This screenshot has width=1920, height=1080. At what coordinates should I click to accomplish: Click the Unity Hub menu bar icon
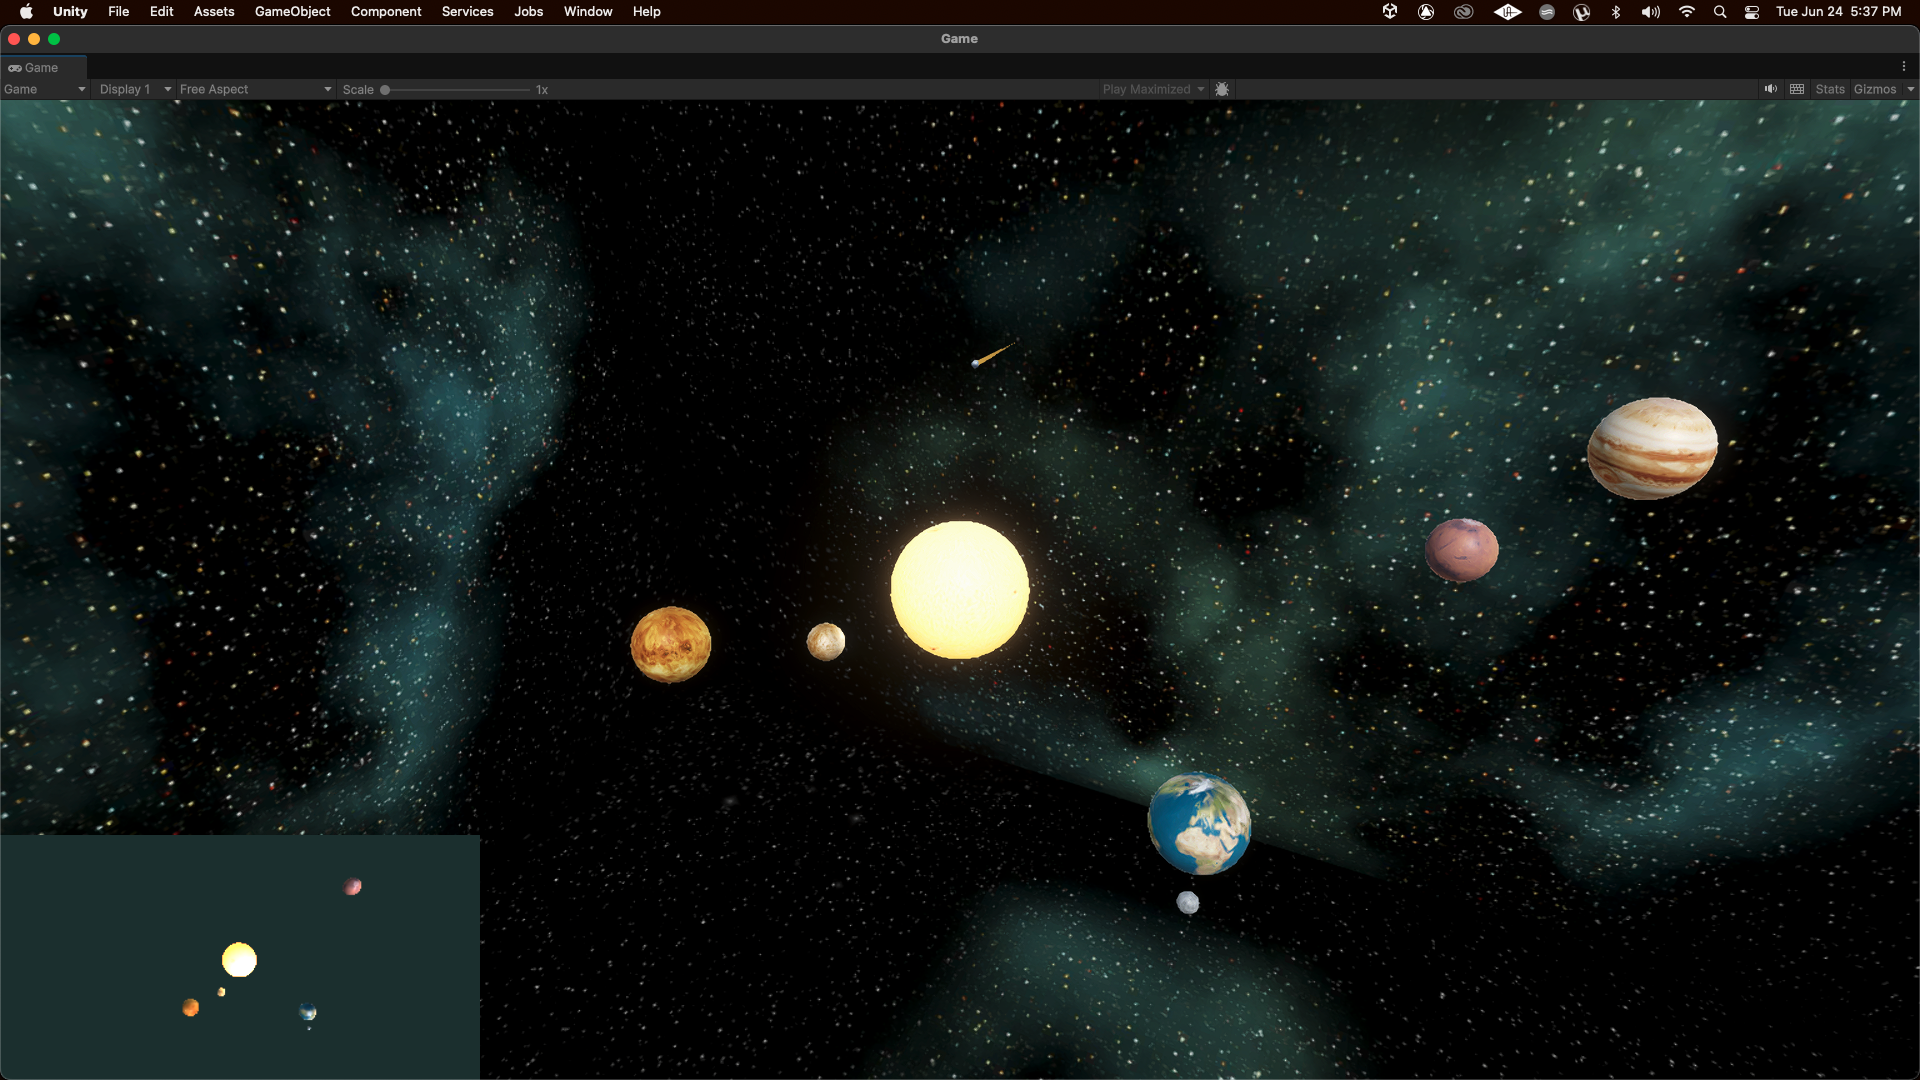1390,12
